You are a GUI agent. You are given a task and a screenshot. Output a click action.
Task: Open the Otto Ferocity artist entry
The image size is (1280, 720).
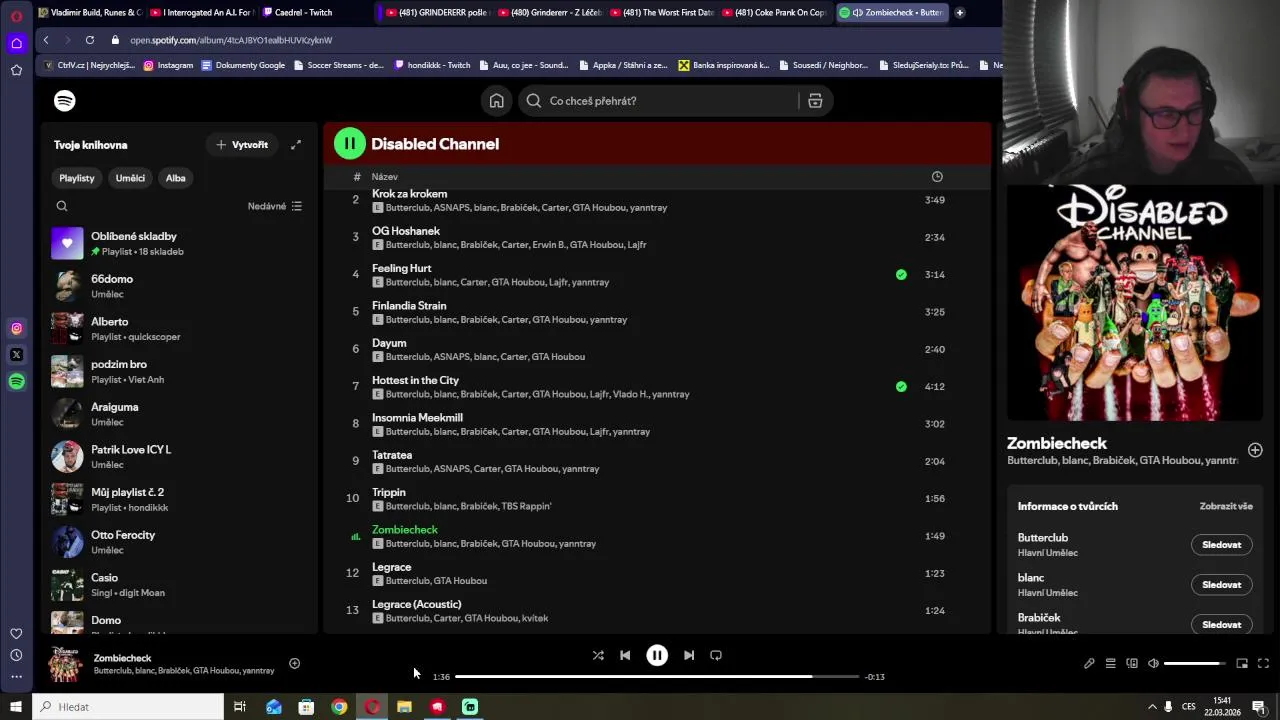180,542
